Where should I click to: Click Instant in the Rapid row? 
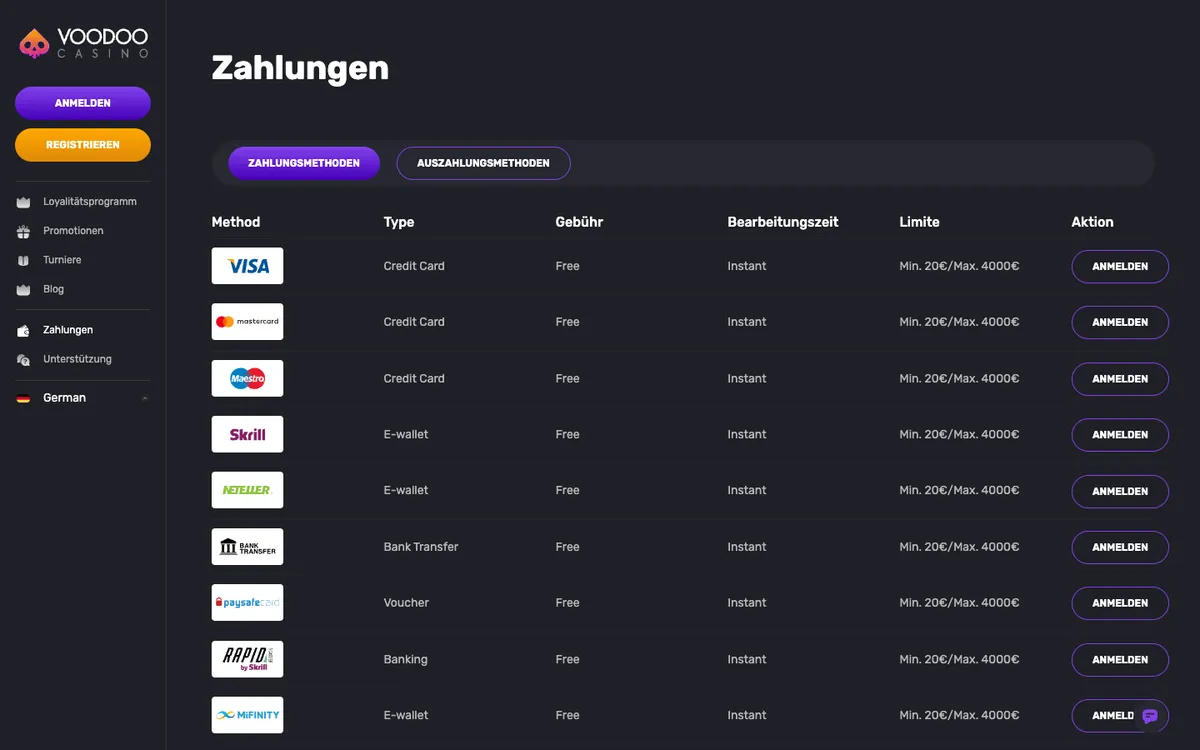pyautogui.click(x=747, y=659)
